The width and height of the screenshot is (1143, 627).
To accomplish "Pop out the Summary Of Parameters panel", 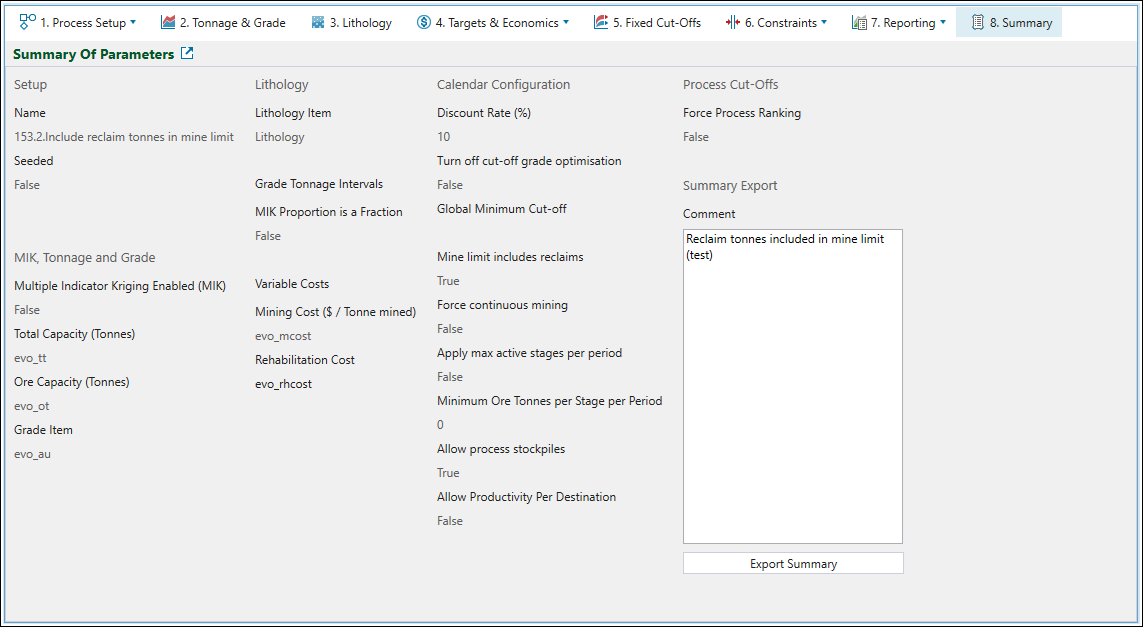I will click(187, 54).
